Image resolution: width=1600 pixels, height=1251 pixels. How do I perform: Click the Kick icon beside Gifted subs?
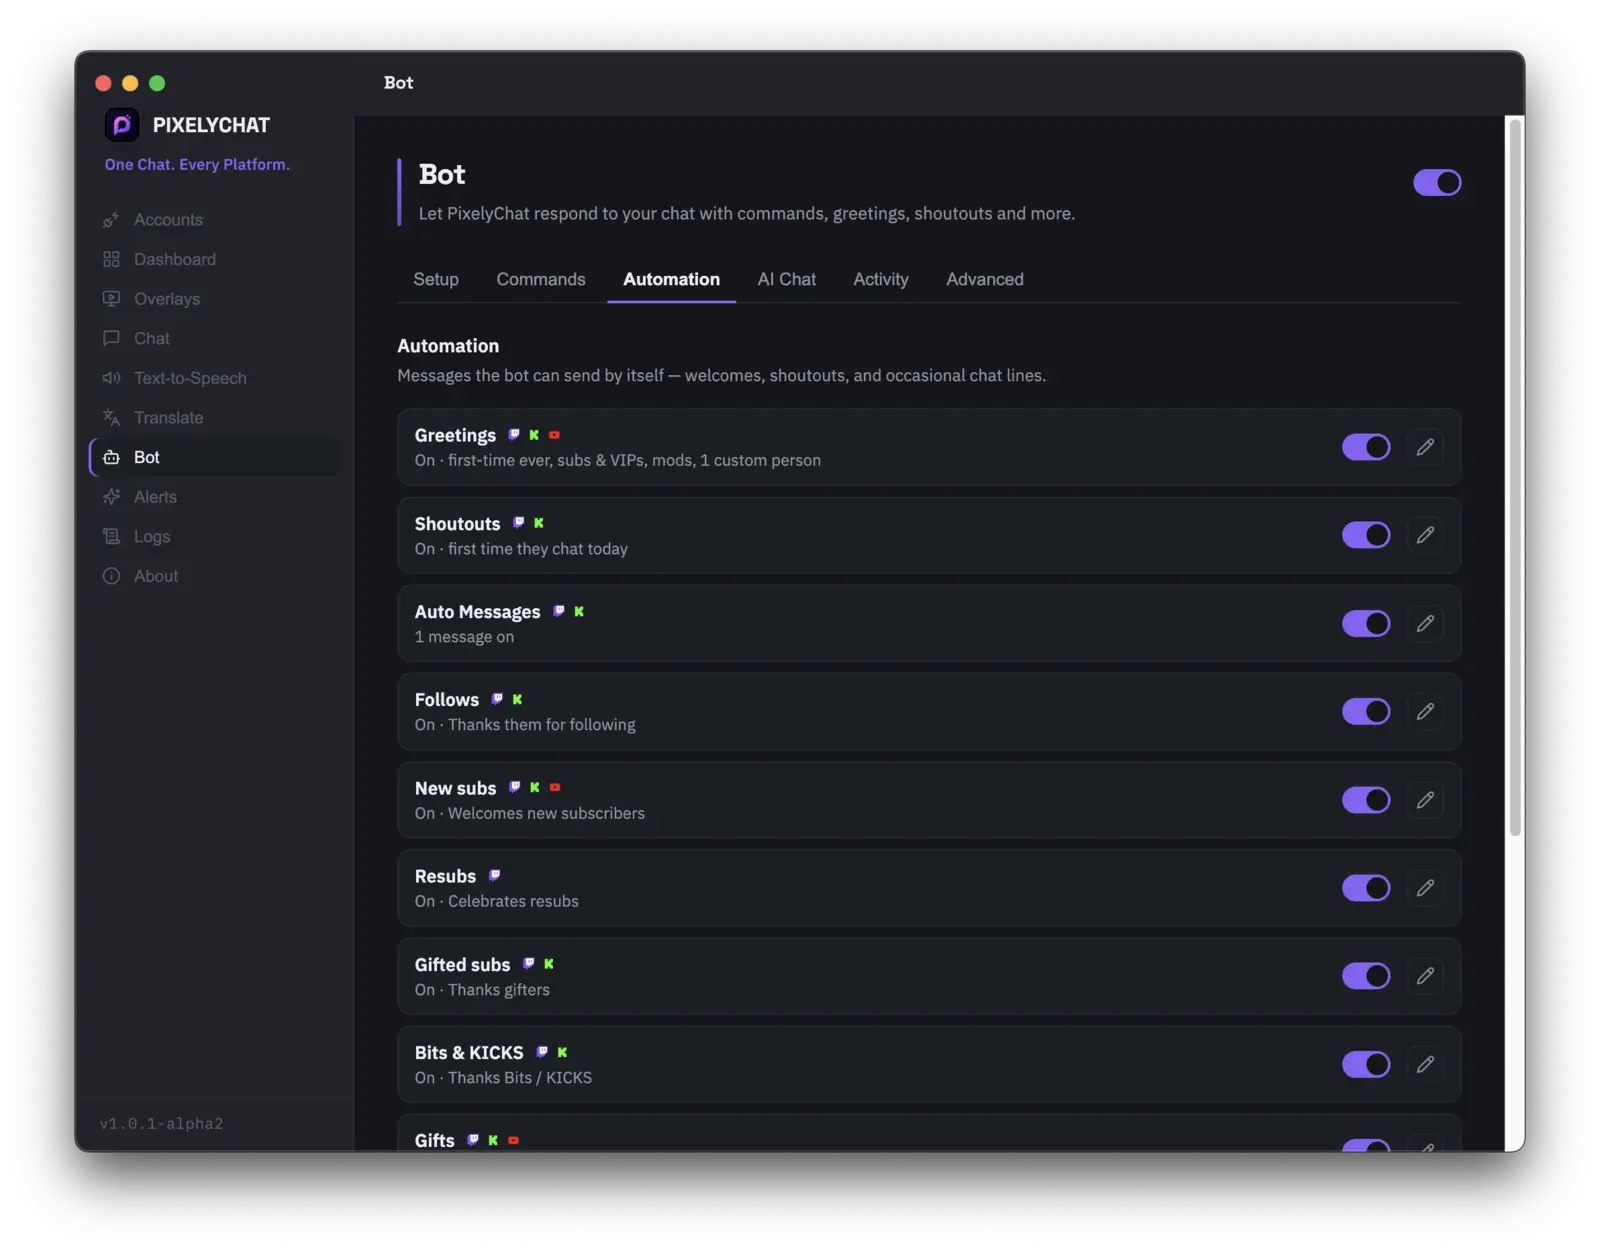[549, 964]
